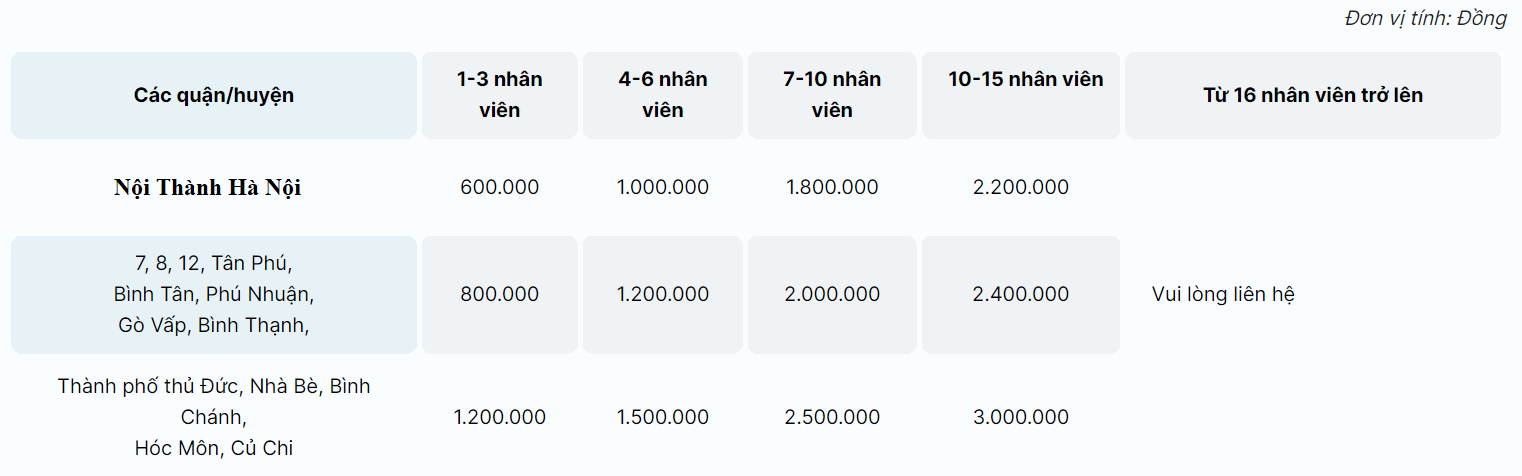Screen dimensions: 1522x476
Task: Click the 800.000 price cell
Action: tap(500, 295)
